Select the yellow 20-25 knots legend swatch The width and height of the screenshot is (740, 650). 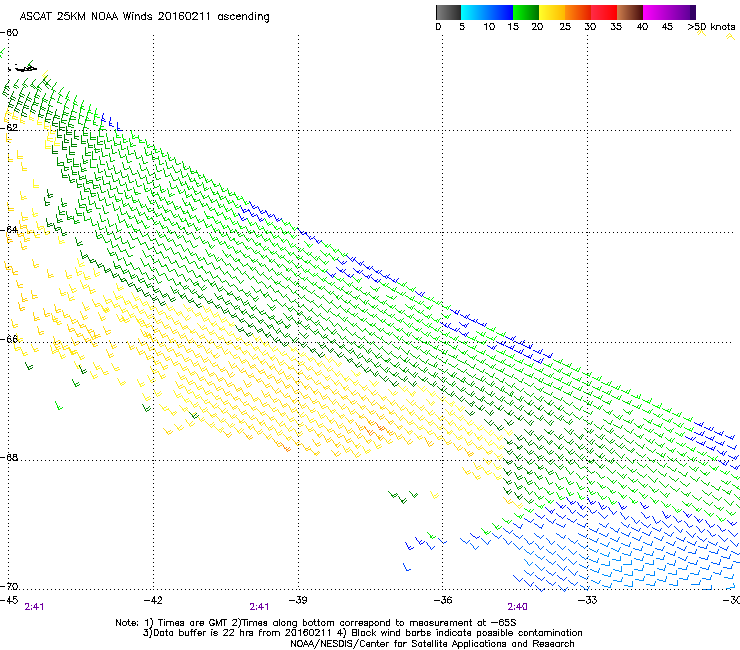[x=552, y=12]
